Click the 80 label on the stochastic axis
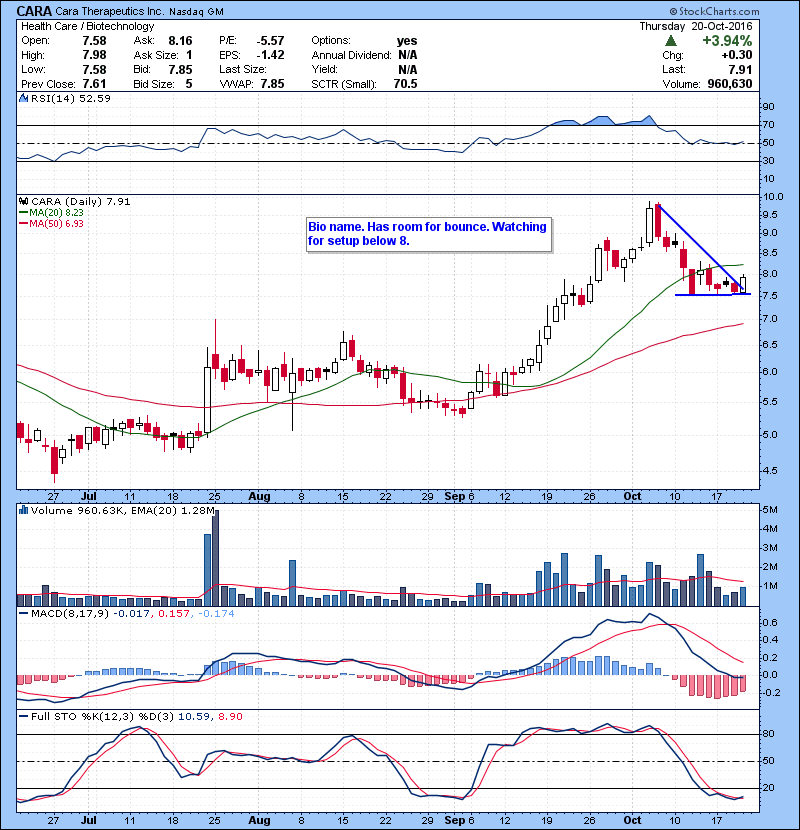The width and height of the screenshot is (800, 830). pyautogui.click(x=768, y=734)
